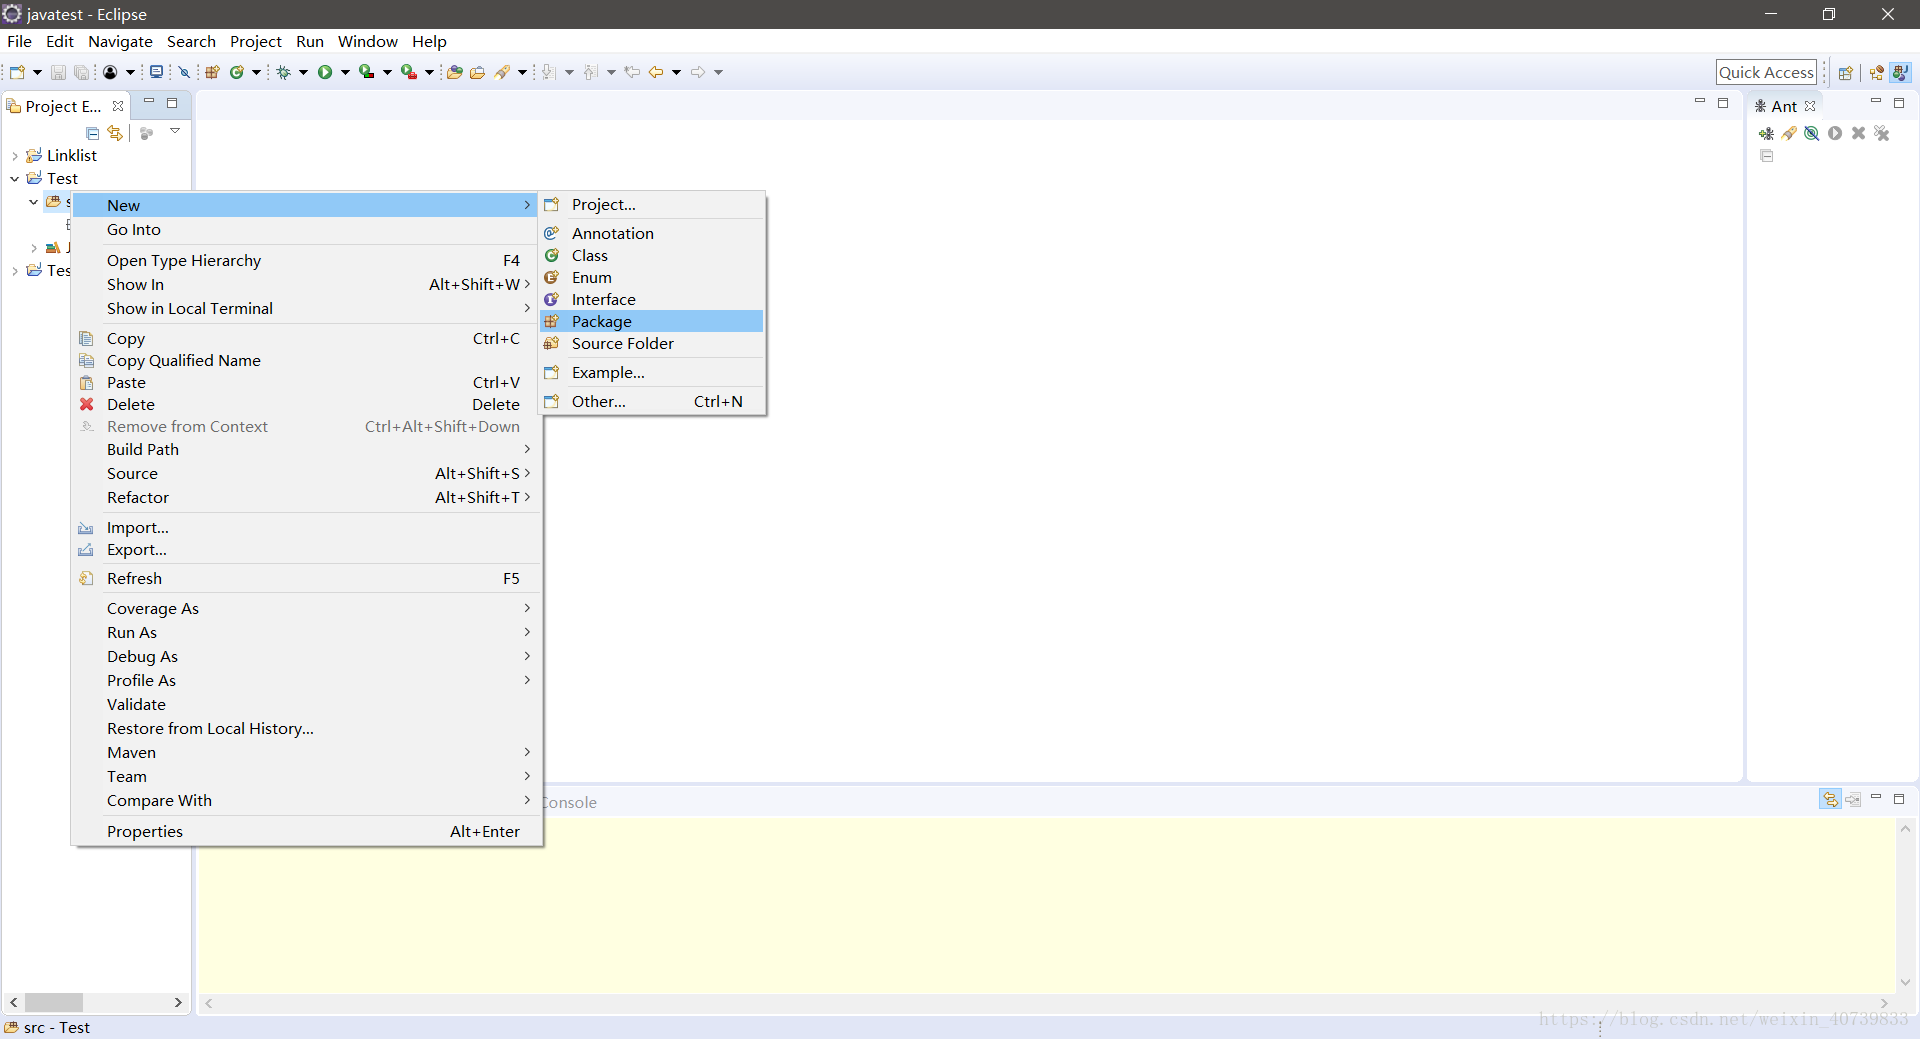Viewport: 1920px width, 1039px height.
Task: Open the New wizard dropdown arrow
Action: point(37,72)
